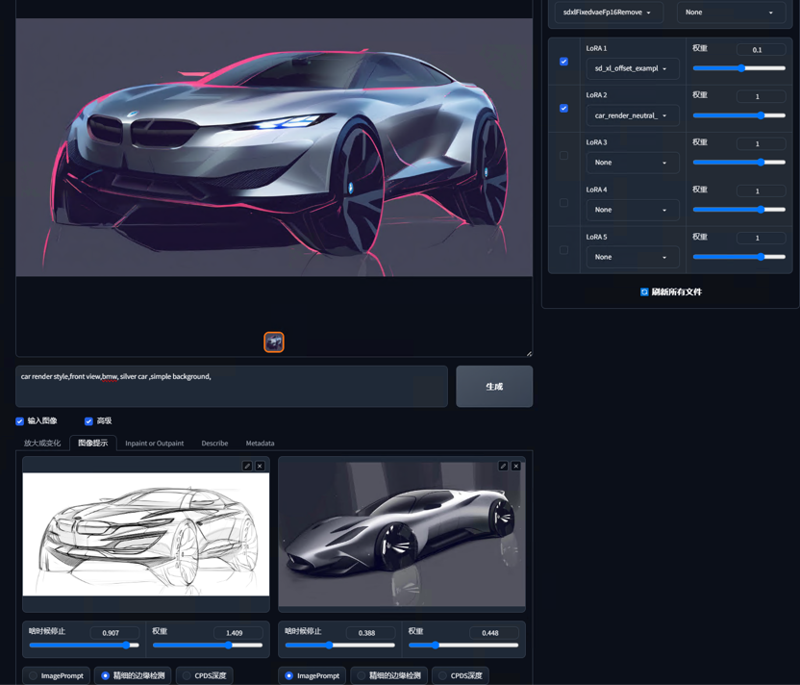Open the None dropdown beside the model selector

(731, 12)
